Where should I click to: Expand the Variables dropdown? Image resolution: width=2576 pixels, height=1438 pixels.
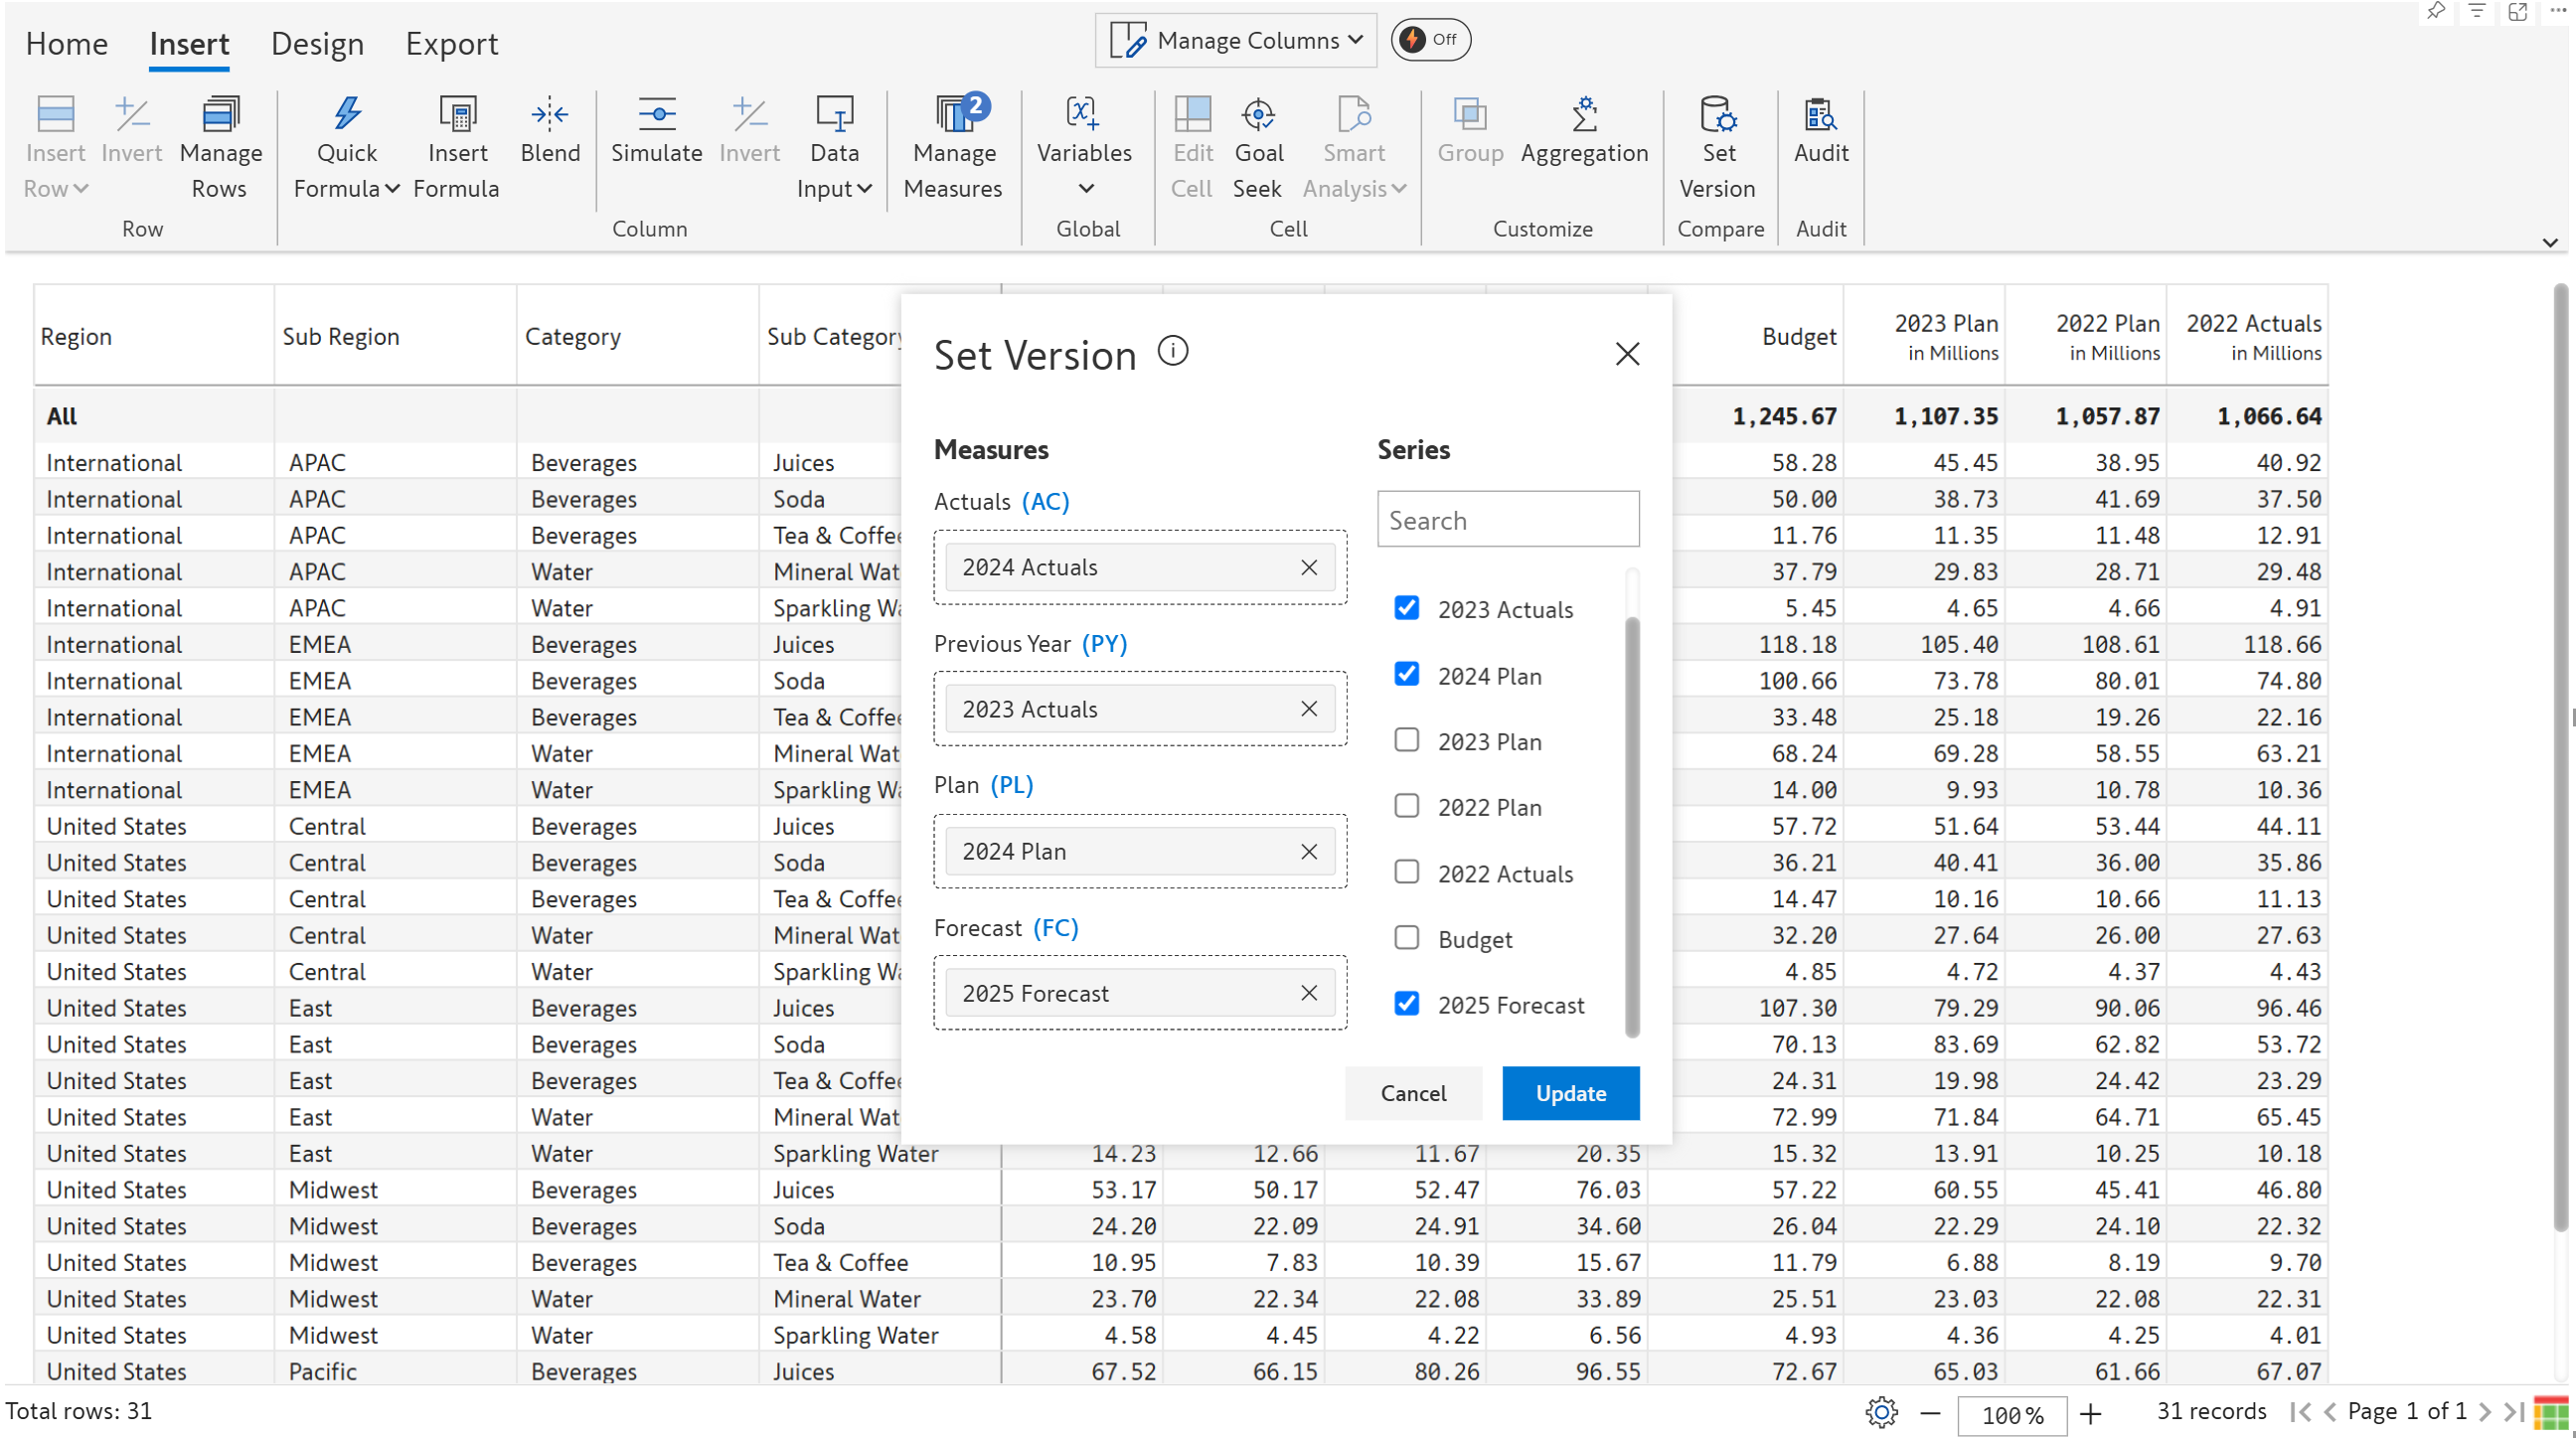1085,188
